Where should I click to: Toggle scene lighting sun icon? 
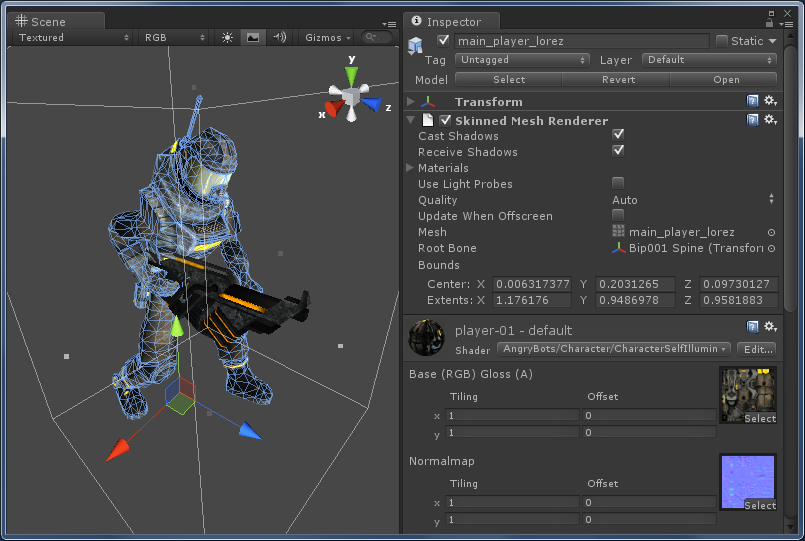coord(227,38)
